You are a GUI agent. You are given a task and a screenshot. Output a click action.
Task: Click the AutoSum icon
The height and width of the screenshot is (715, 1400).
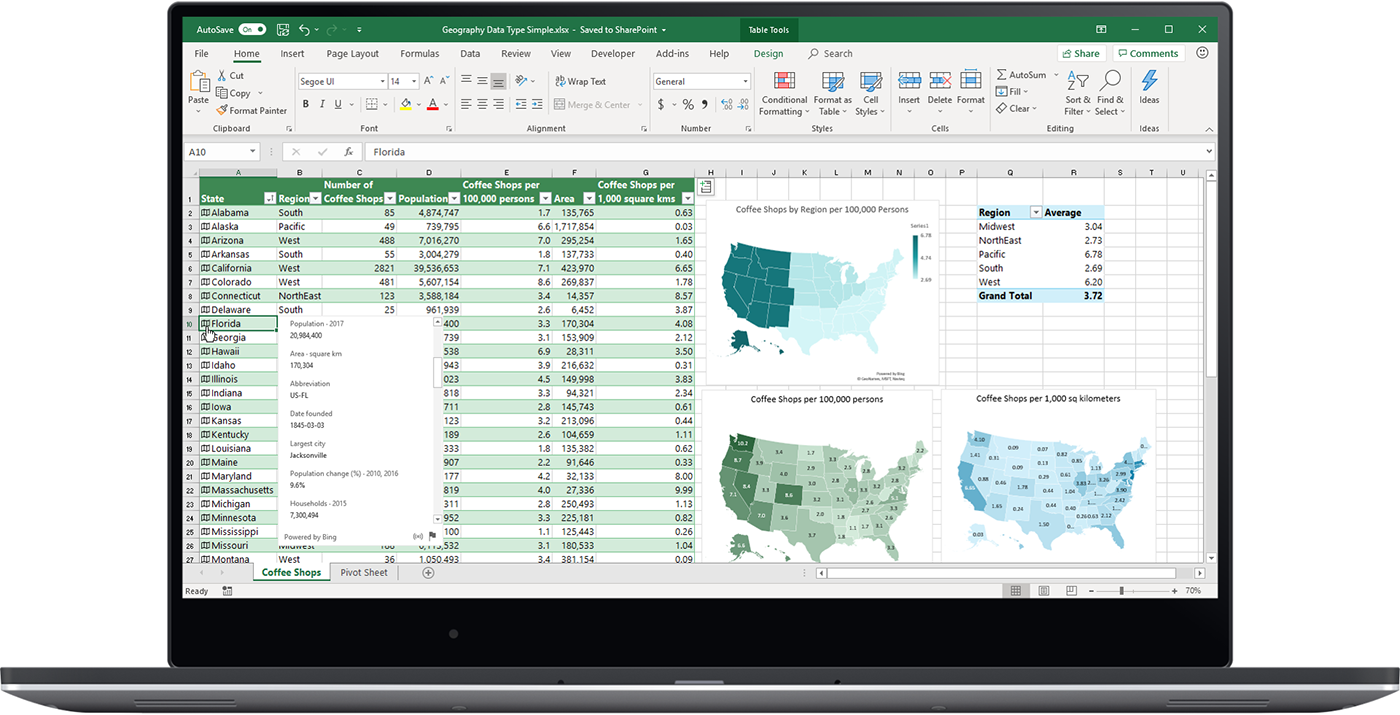[1003, 74]
